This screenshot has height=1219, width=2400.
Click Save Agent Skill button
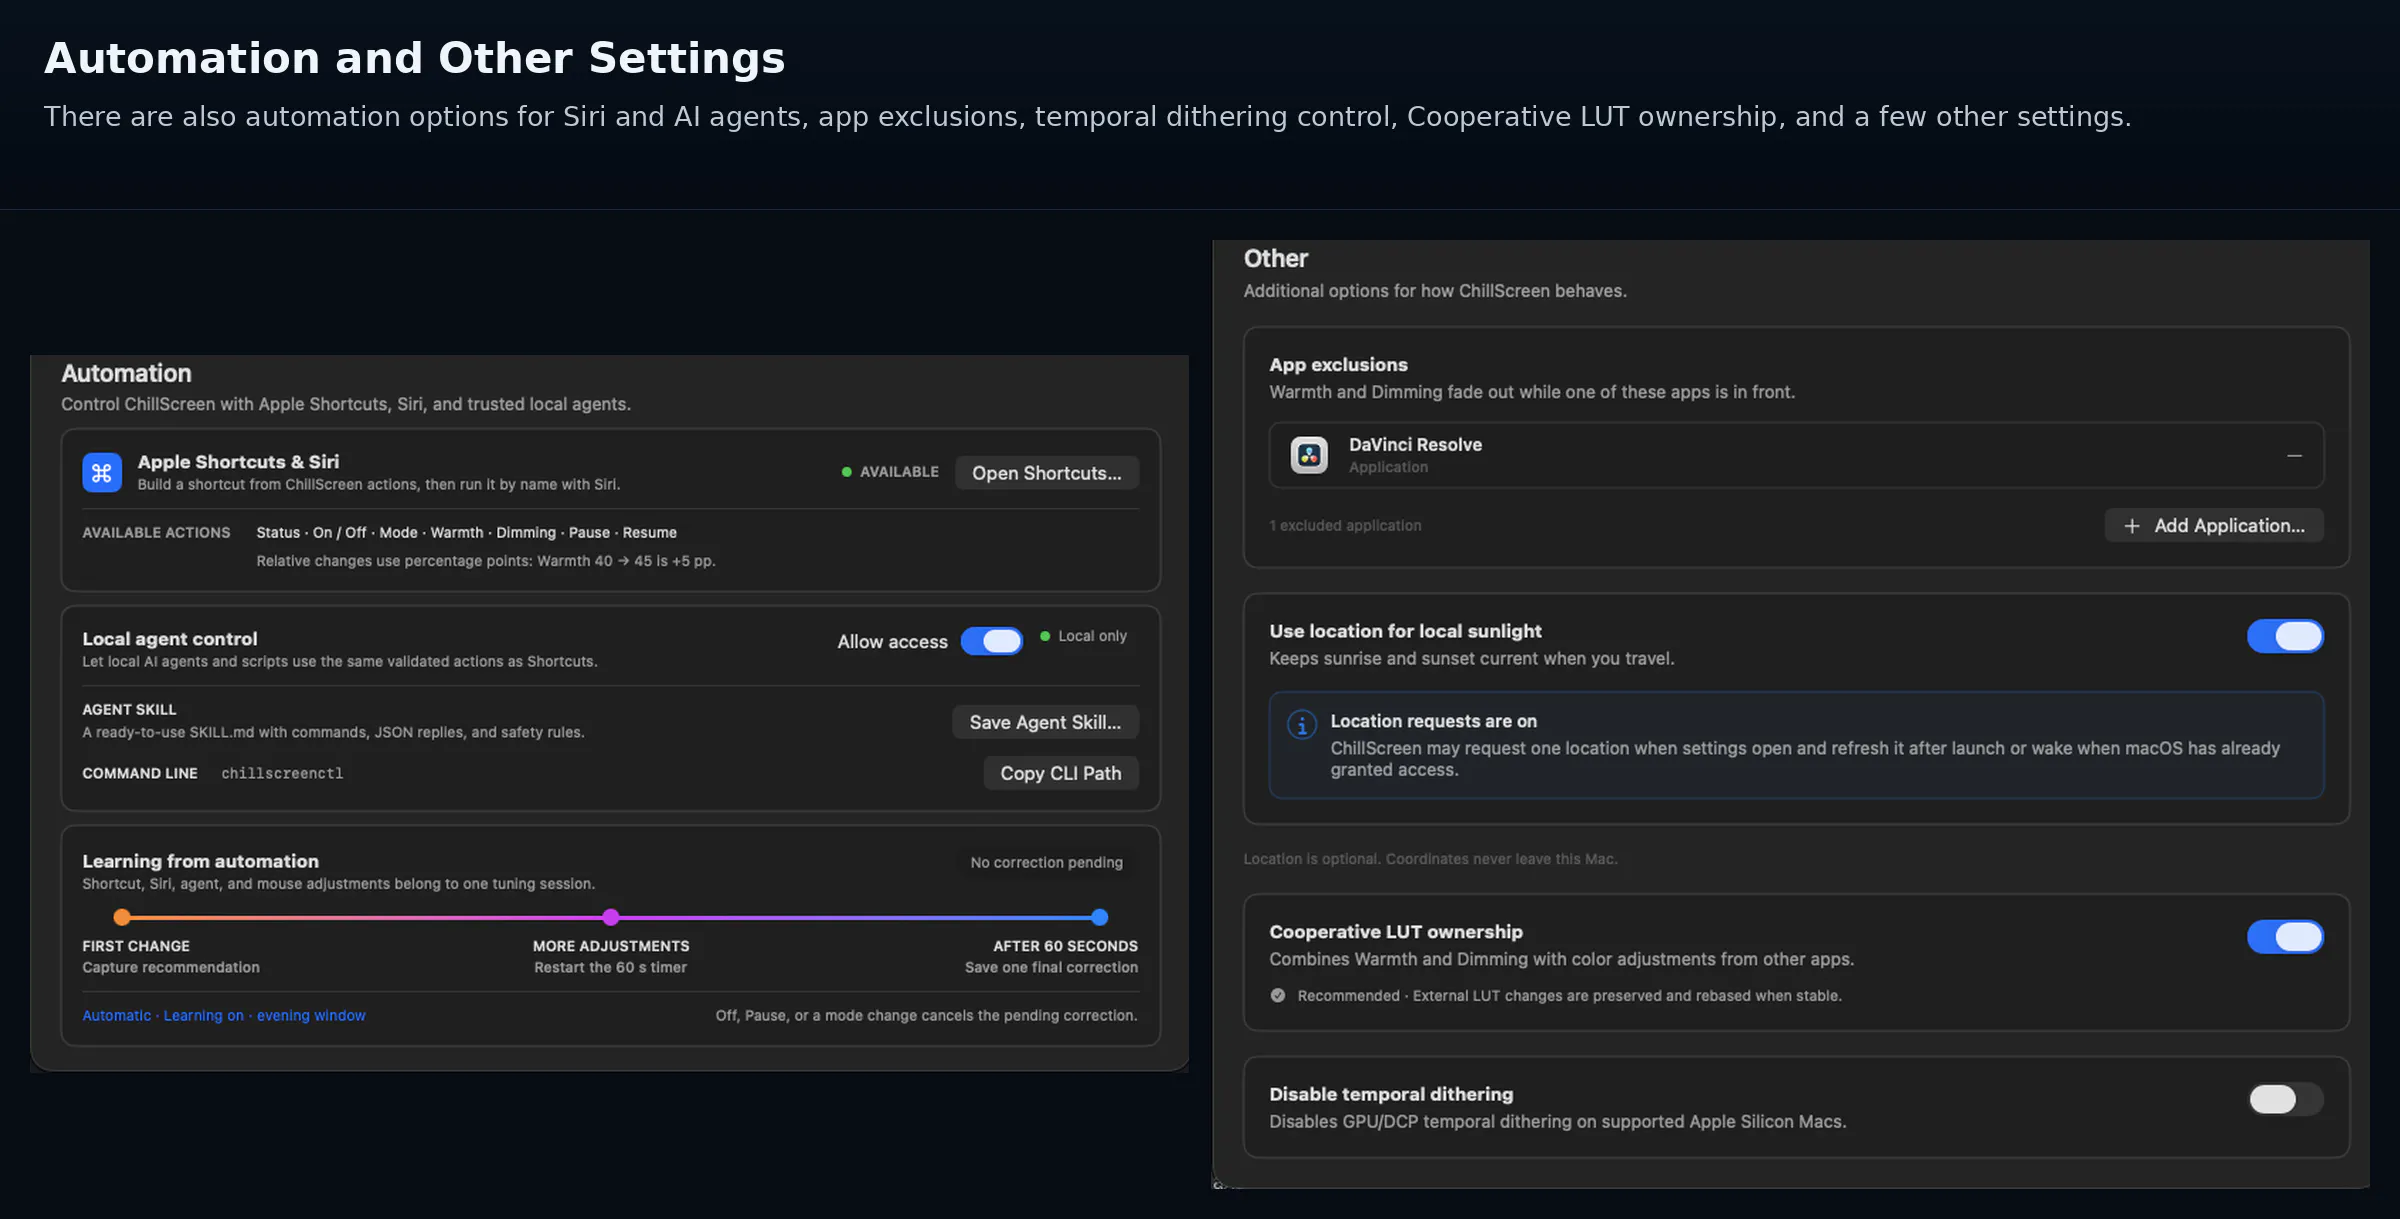point(1045,722)
